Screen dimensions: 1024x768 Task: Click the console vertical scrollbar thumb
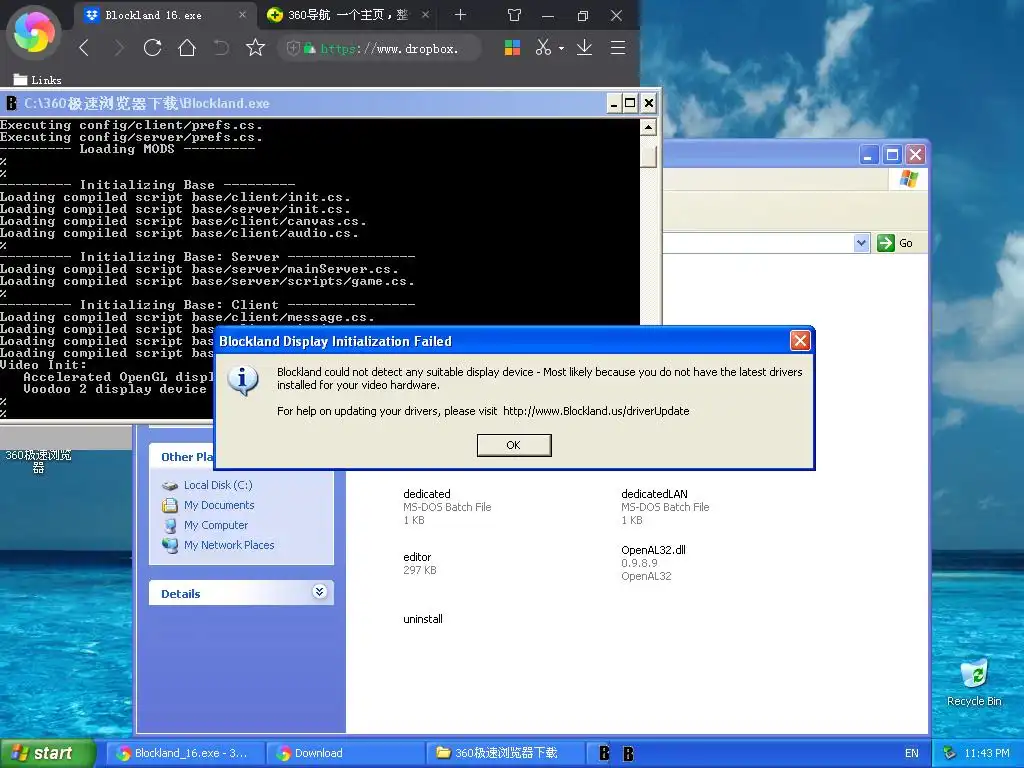point(648,155)
